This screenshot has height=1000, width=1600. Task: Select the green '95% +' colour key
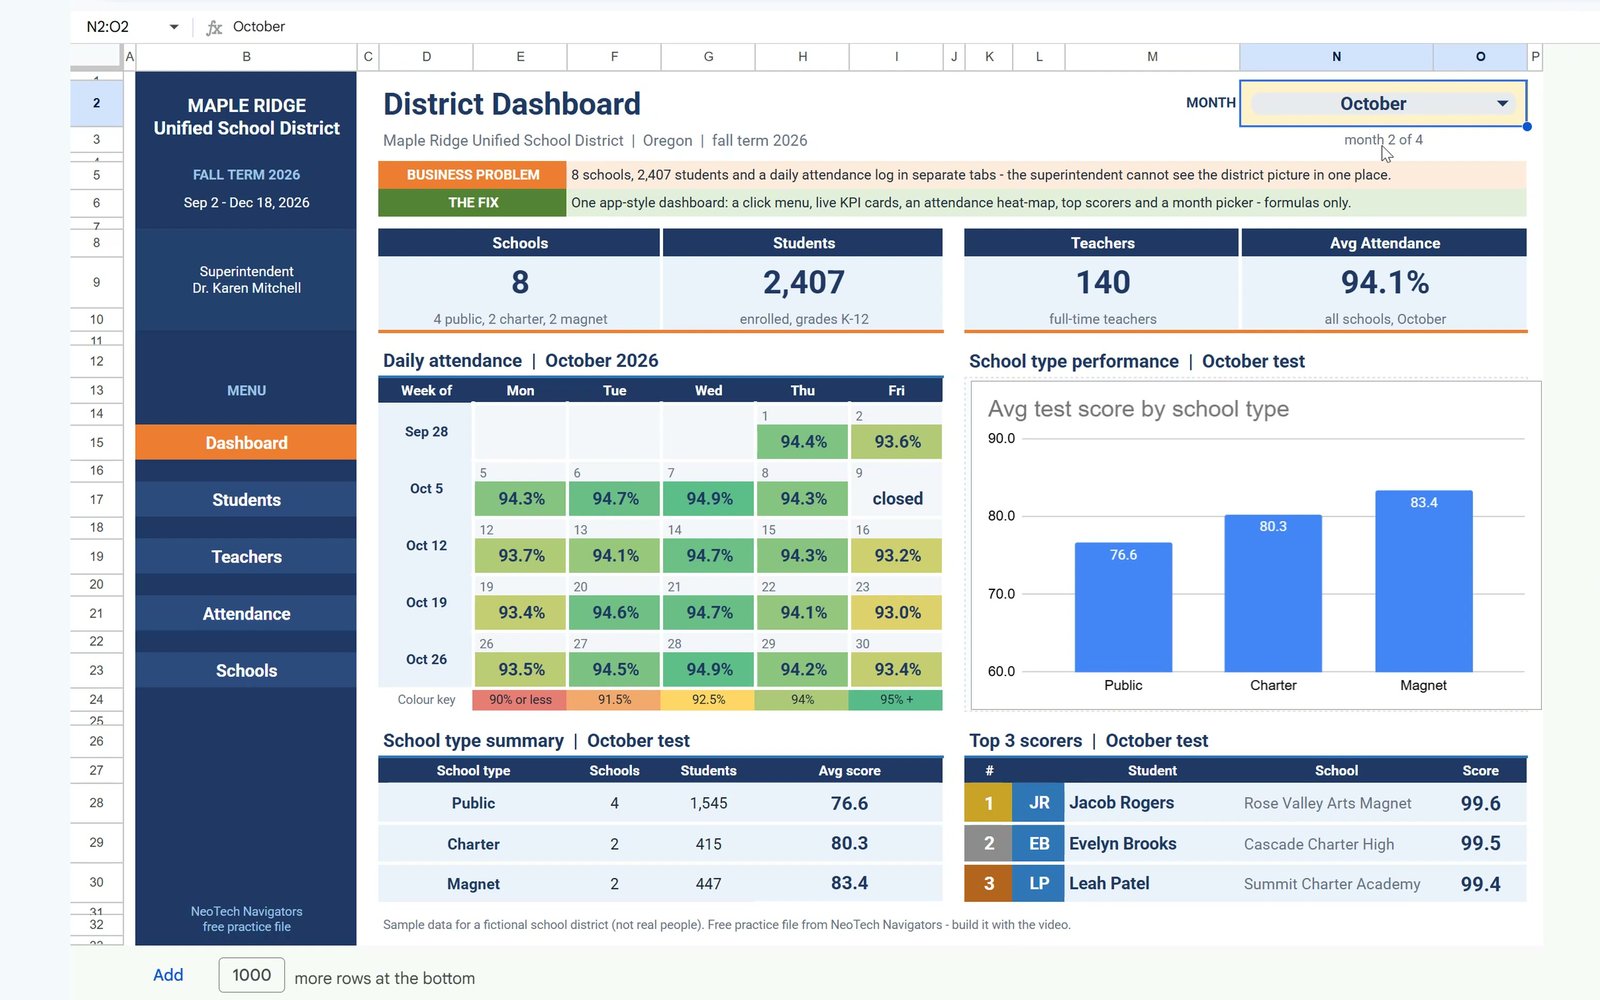(896, 700)
